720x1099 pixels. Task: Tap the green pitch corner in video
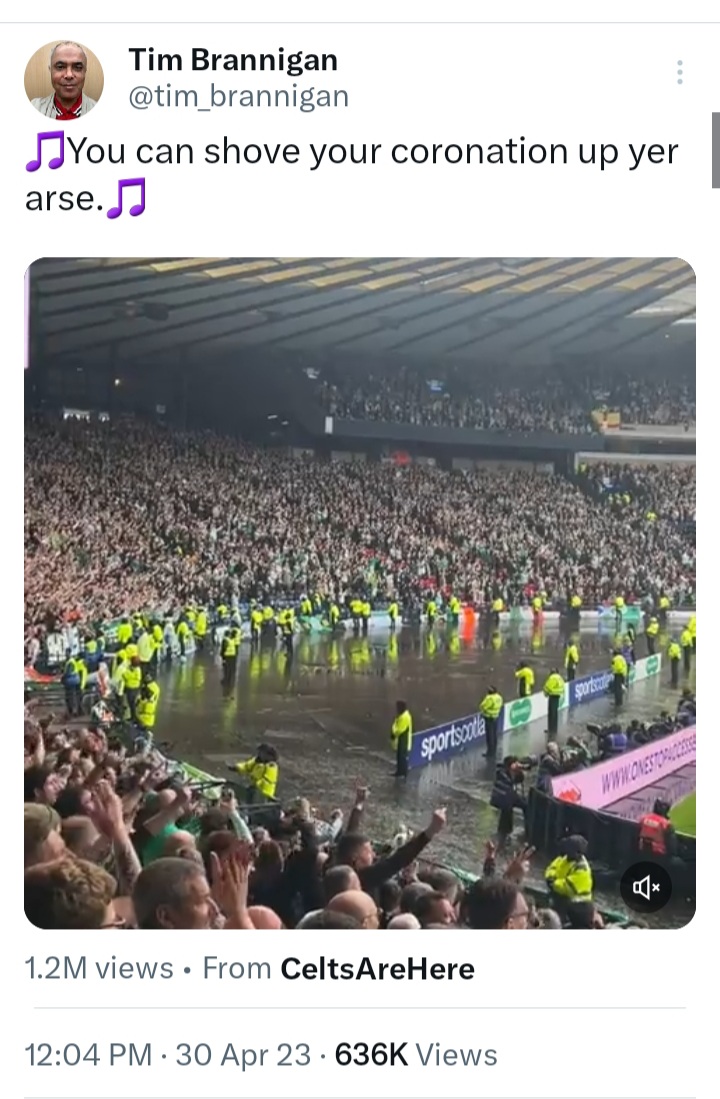click(683, 815)
